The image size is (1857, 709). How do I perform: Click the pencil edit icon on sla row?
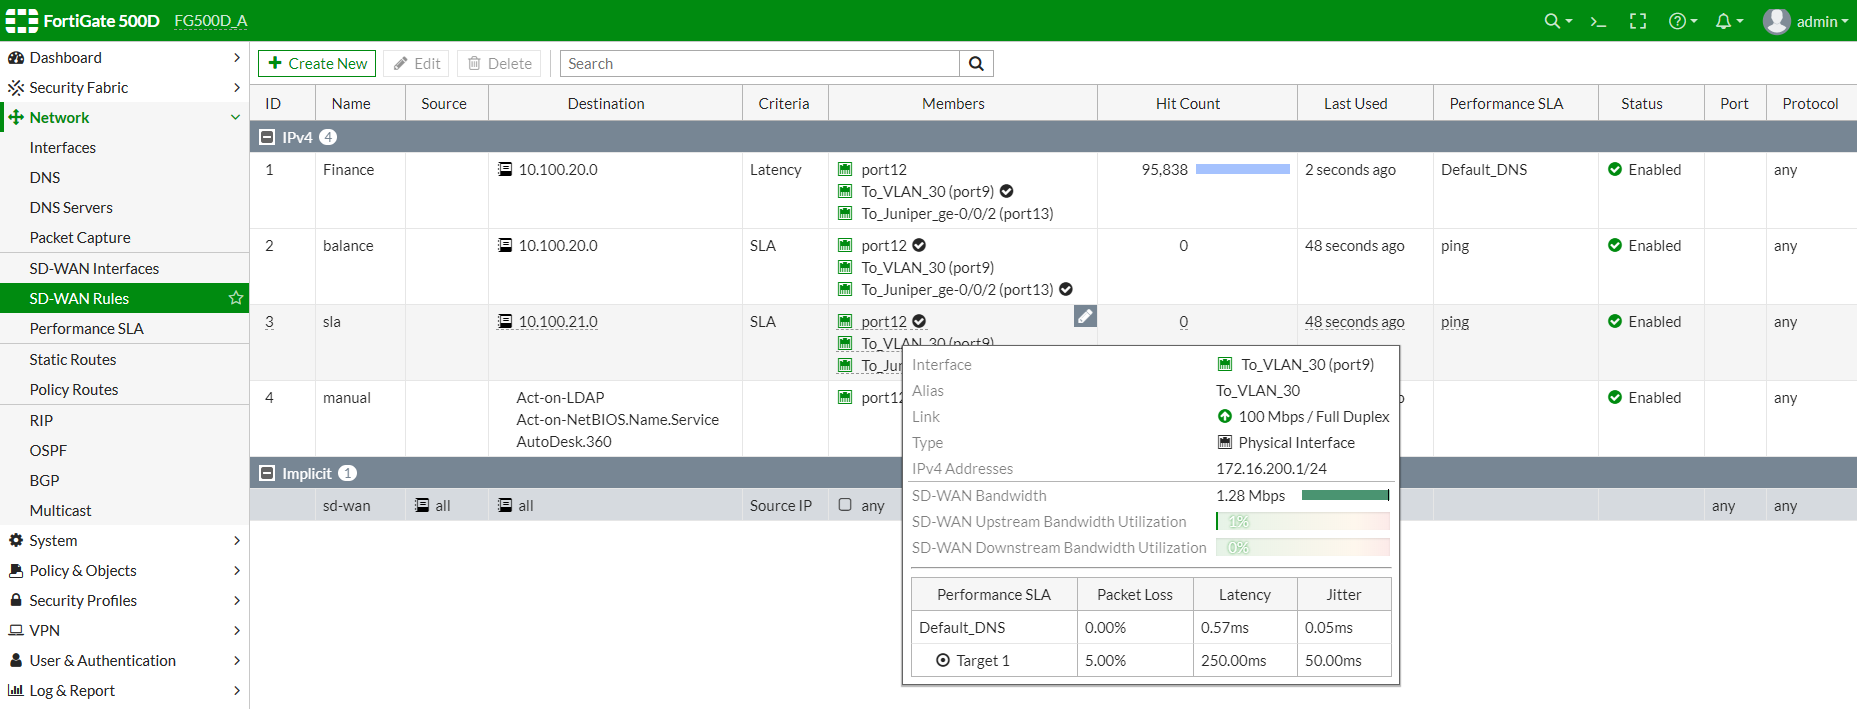pos(1085,316)
